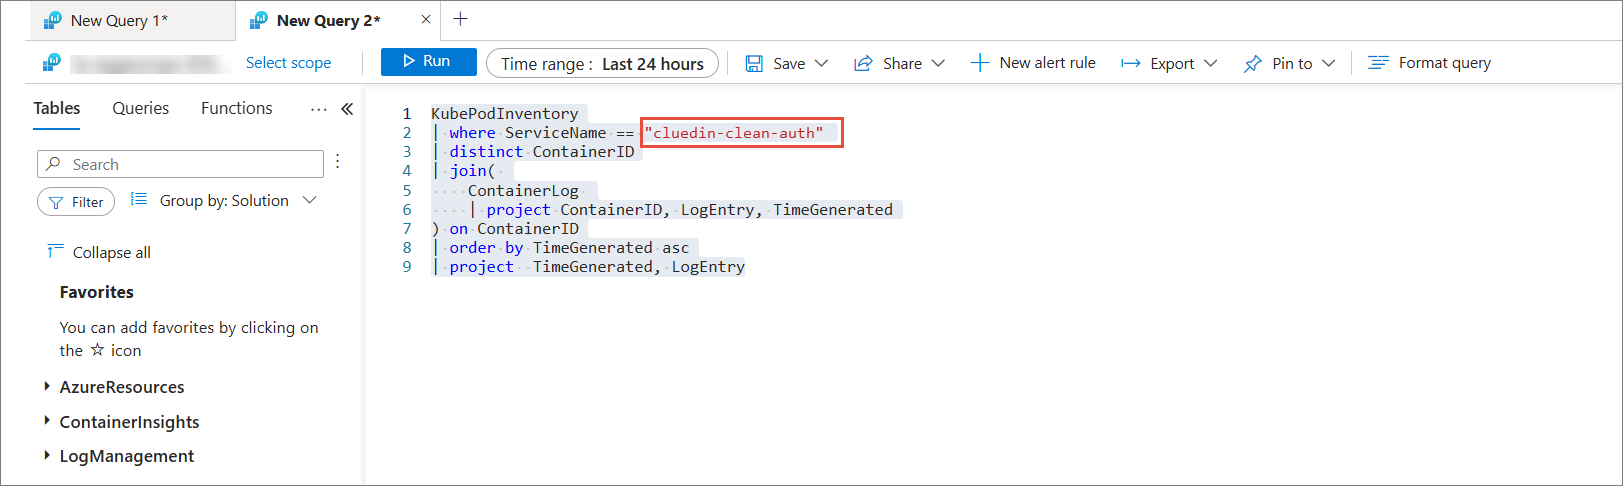Open the Tables tab
The height and width of the screenshot is (486, 1623).
click(x=57, y=108)
